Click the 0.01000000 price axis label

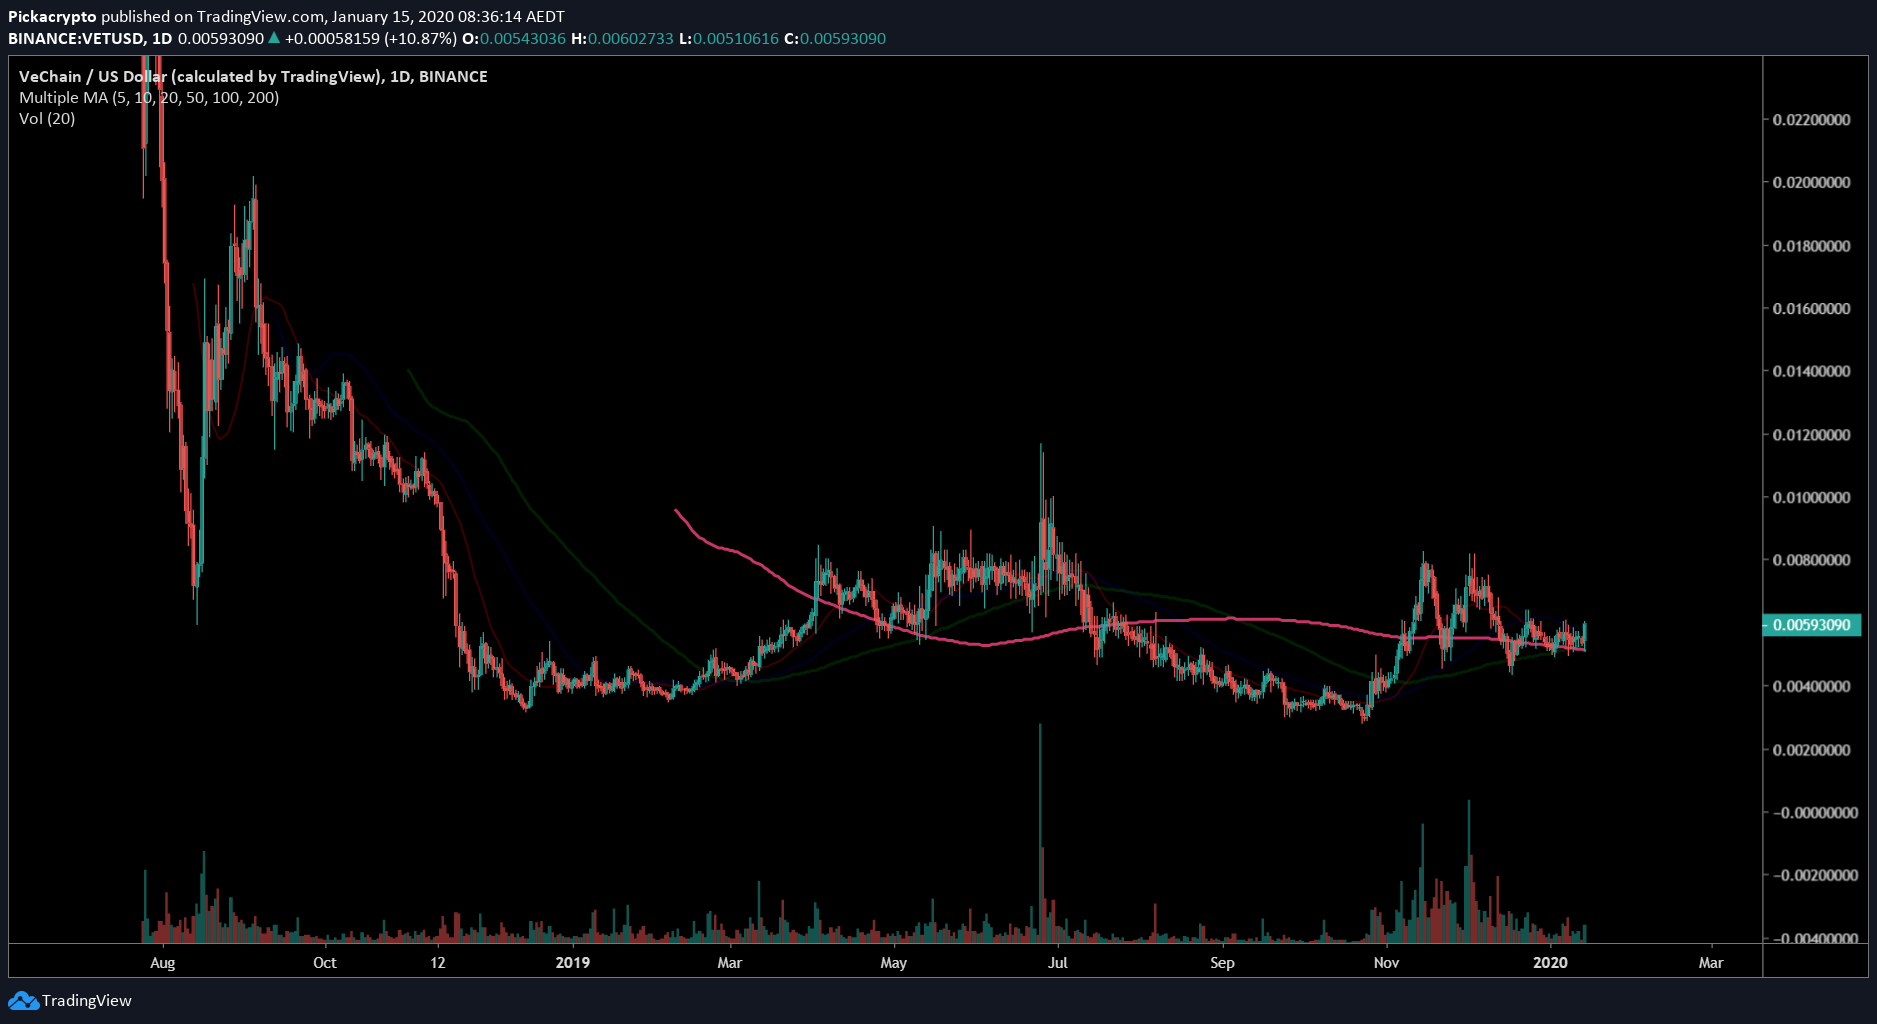click(1811, 498)
